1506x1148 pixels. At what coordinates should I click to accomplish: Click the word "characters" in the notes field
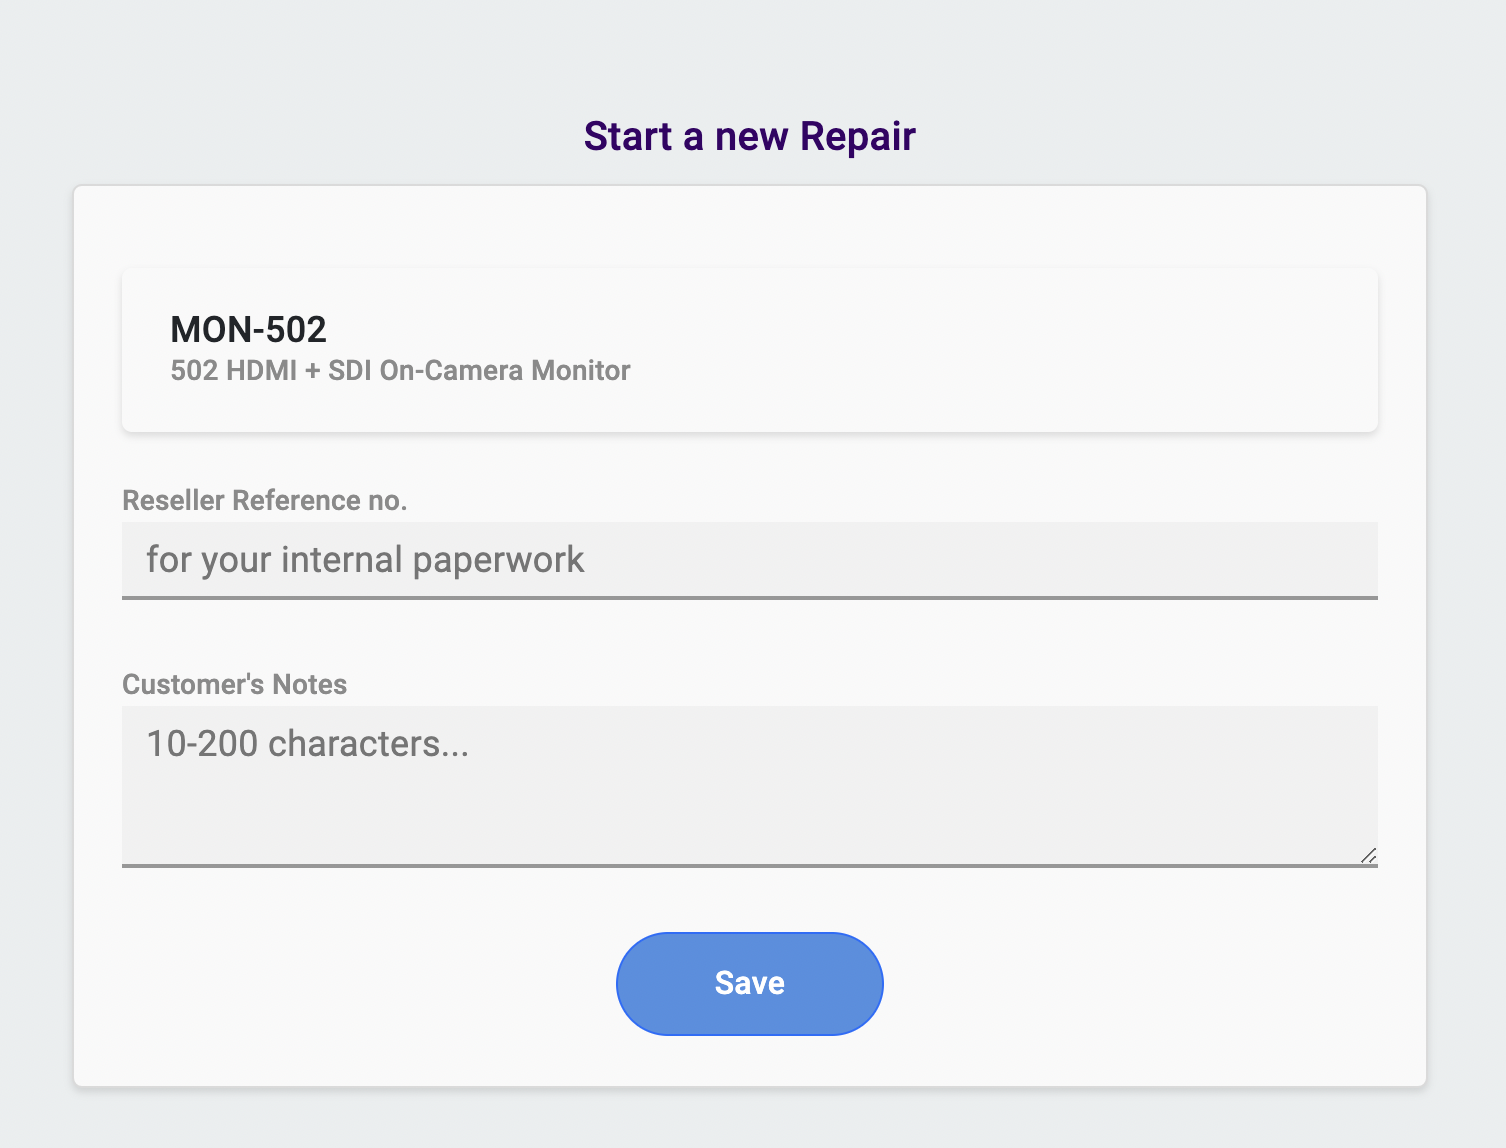[x=354, y=744]
